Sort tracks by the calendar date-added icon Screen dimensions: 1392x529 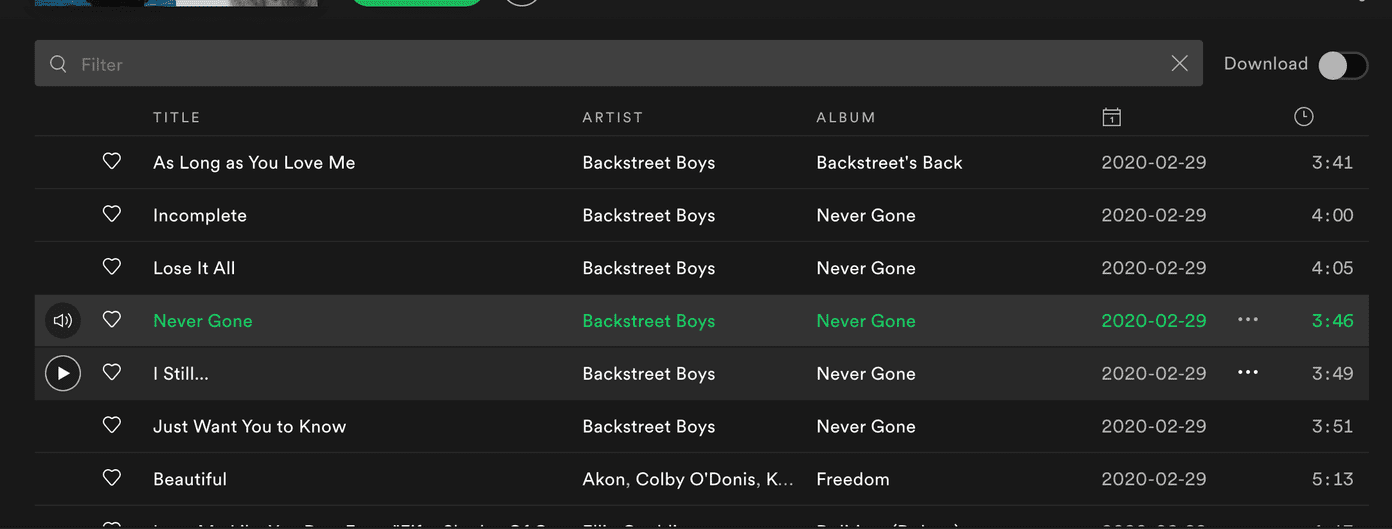point(1111,117)
